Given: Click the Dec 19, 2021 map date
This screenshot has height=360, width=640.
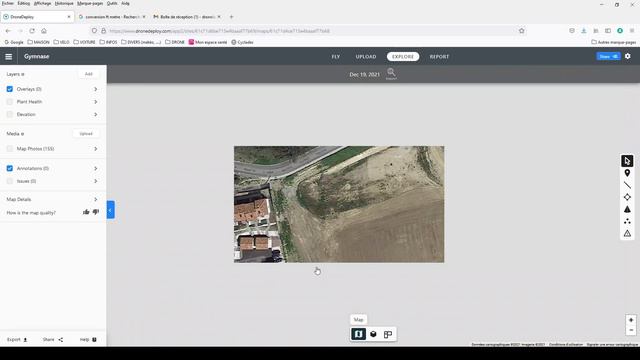Looking at the screenshot, I should coord(364,75).
